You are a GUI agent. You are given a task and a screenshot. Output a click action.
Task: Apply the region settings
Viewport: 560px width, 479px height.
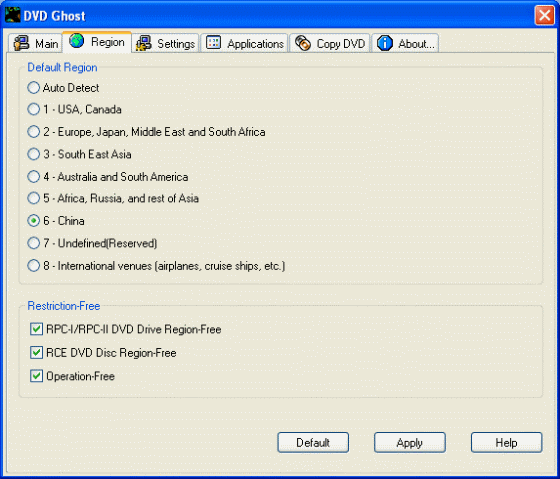[410, 443]
